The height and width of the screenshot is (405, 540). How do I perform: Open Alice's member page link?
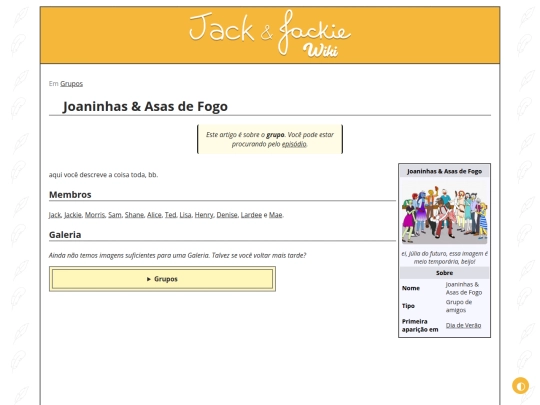(x=154, y=215)
